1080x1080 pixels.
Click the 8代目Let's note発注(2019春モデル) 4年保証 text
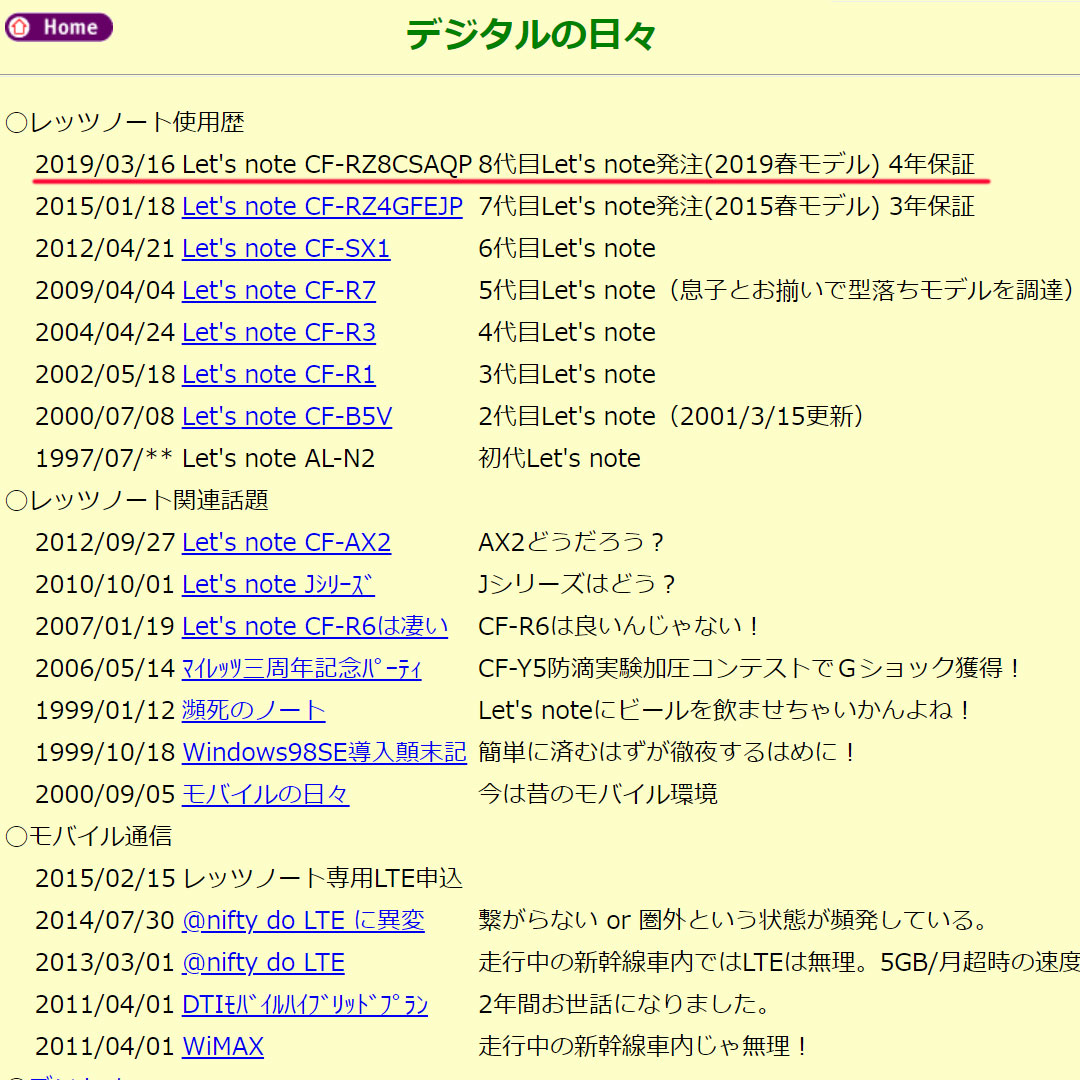727,165
